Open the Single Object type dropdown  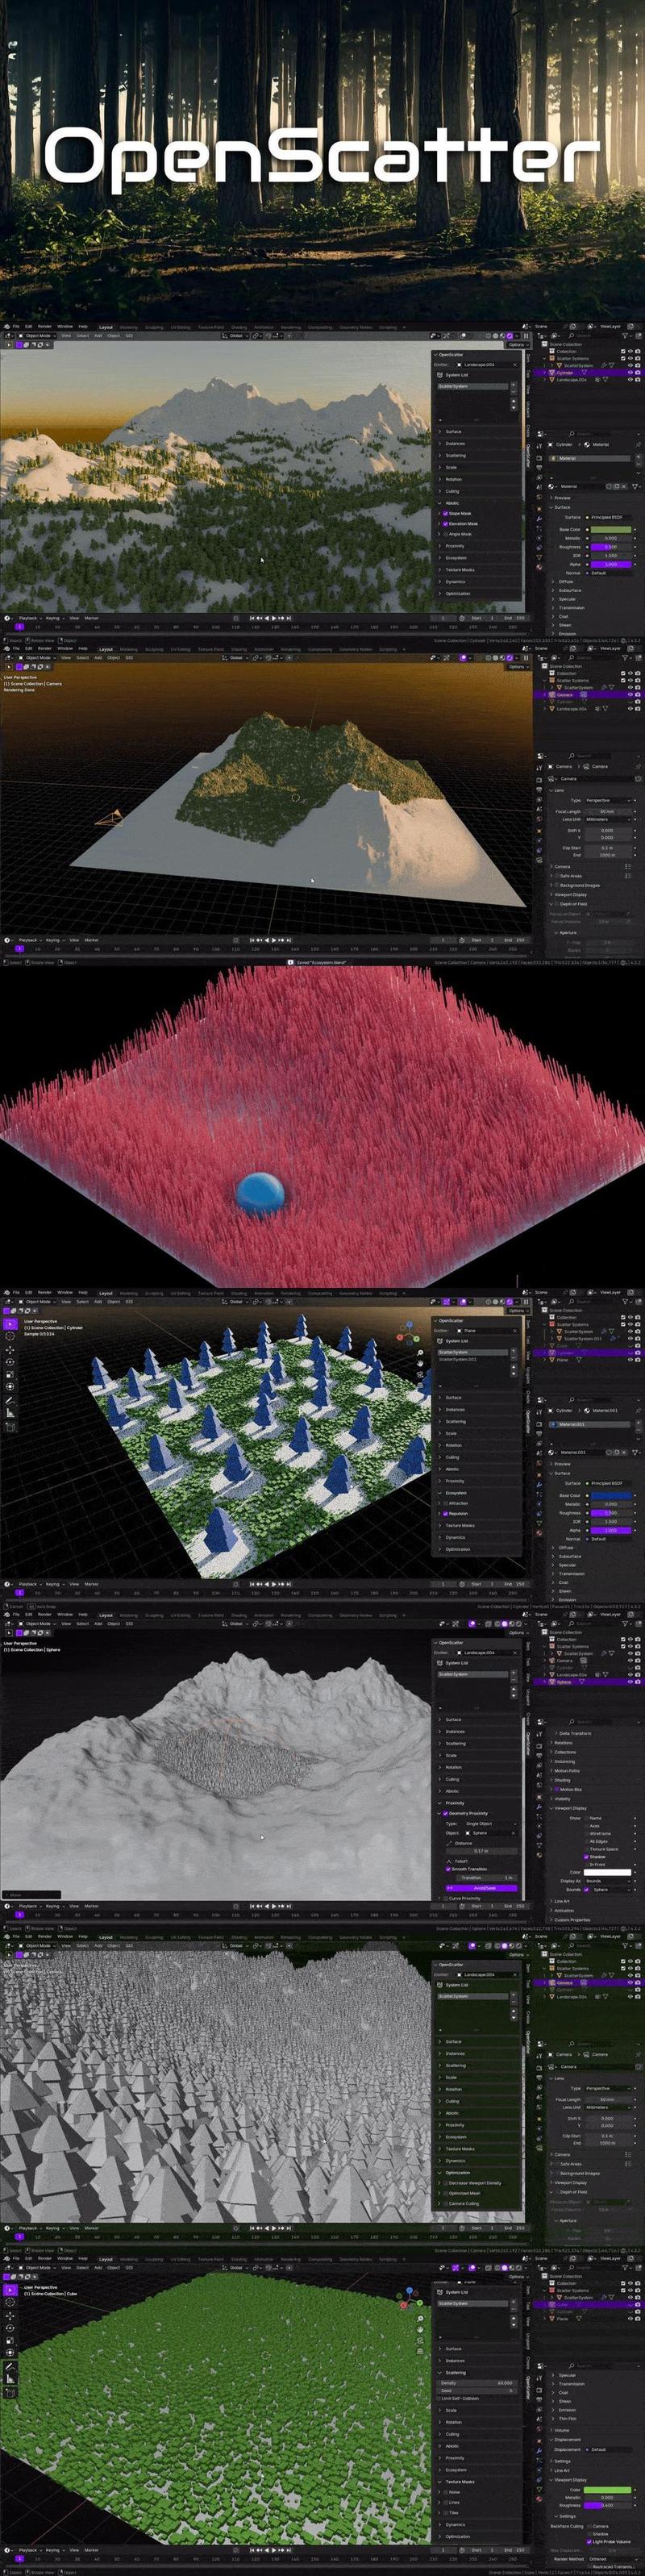tap(491, 1824)
